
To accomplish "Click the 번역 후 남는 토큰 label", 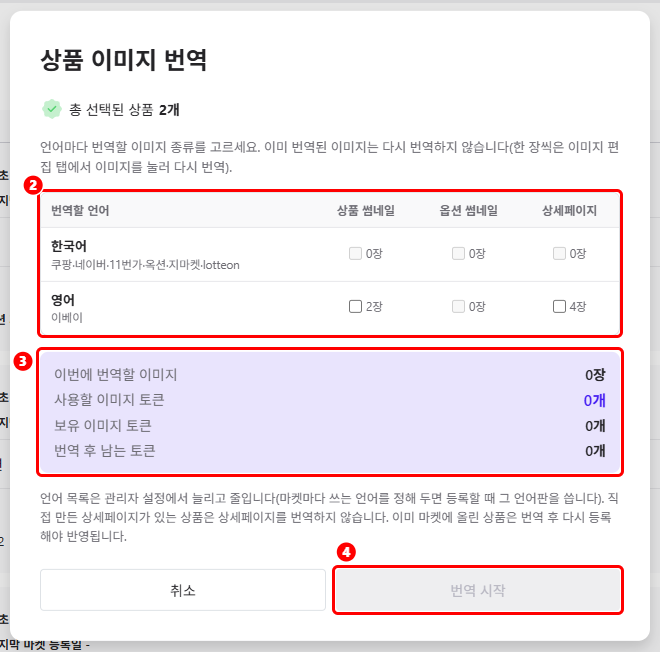I will pyautogui.click(x=104, y=451).
